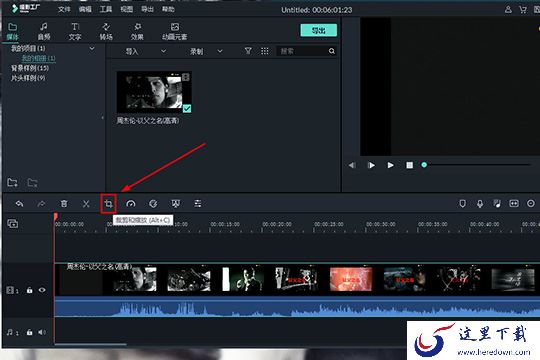Click the circular zoom icon at toolbar end

coord(531,204)
